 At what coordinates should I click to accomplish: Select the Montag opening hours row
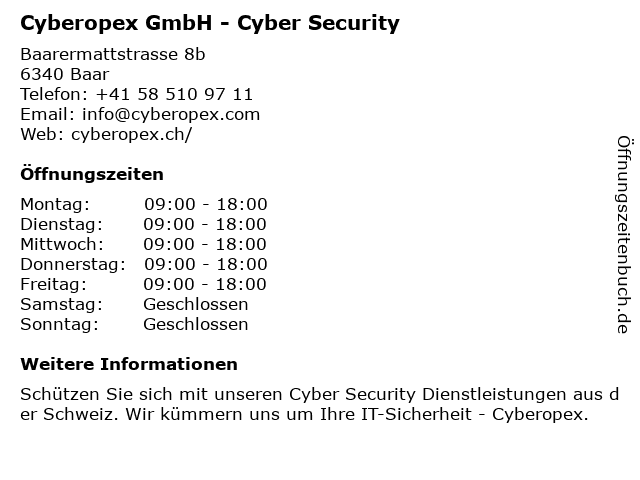[144, 204]
